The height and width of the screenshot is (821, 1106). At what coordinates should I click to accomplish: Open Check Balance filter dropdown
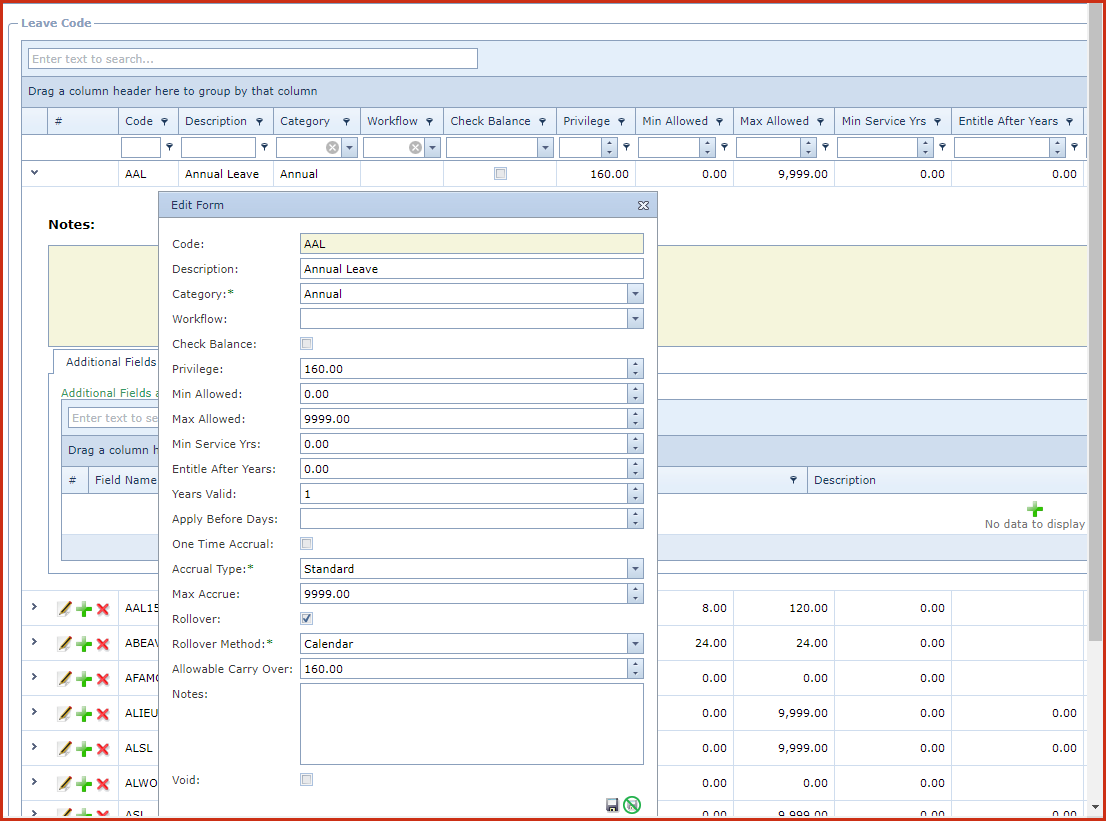click(545, 147)
